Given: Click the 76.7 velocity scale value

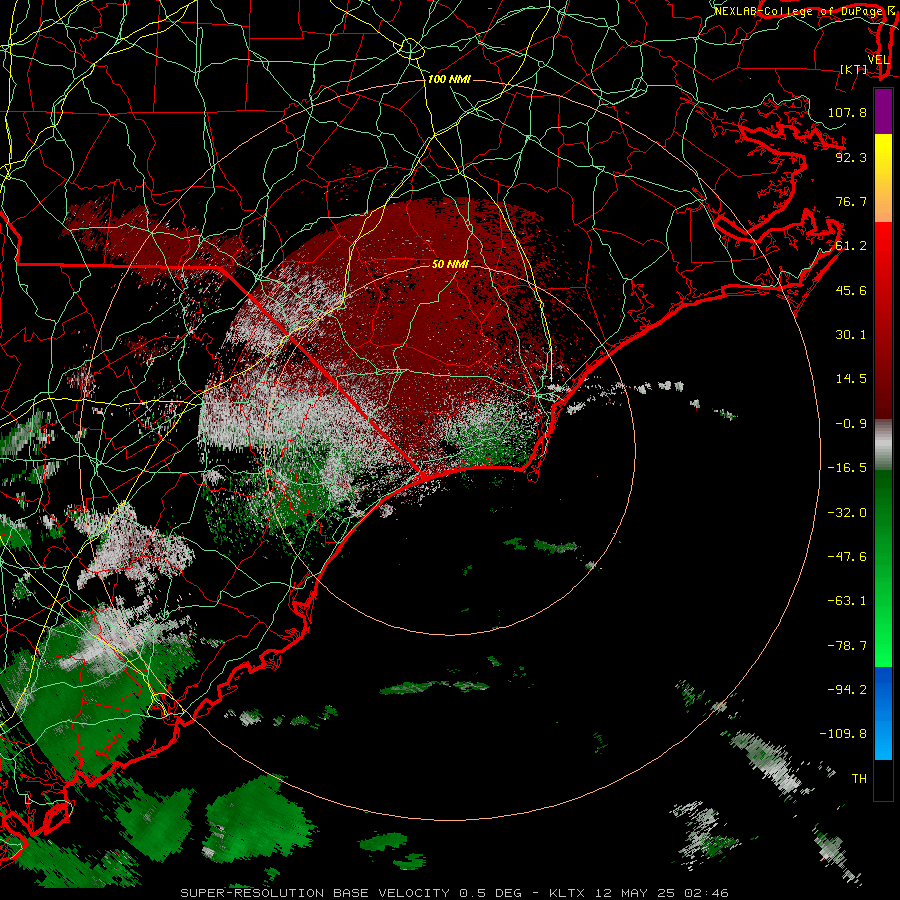Looking at the screenshot, I should point(851,201).
